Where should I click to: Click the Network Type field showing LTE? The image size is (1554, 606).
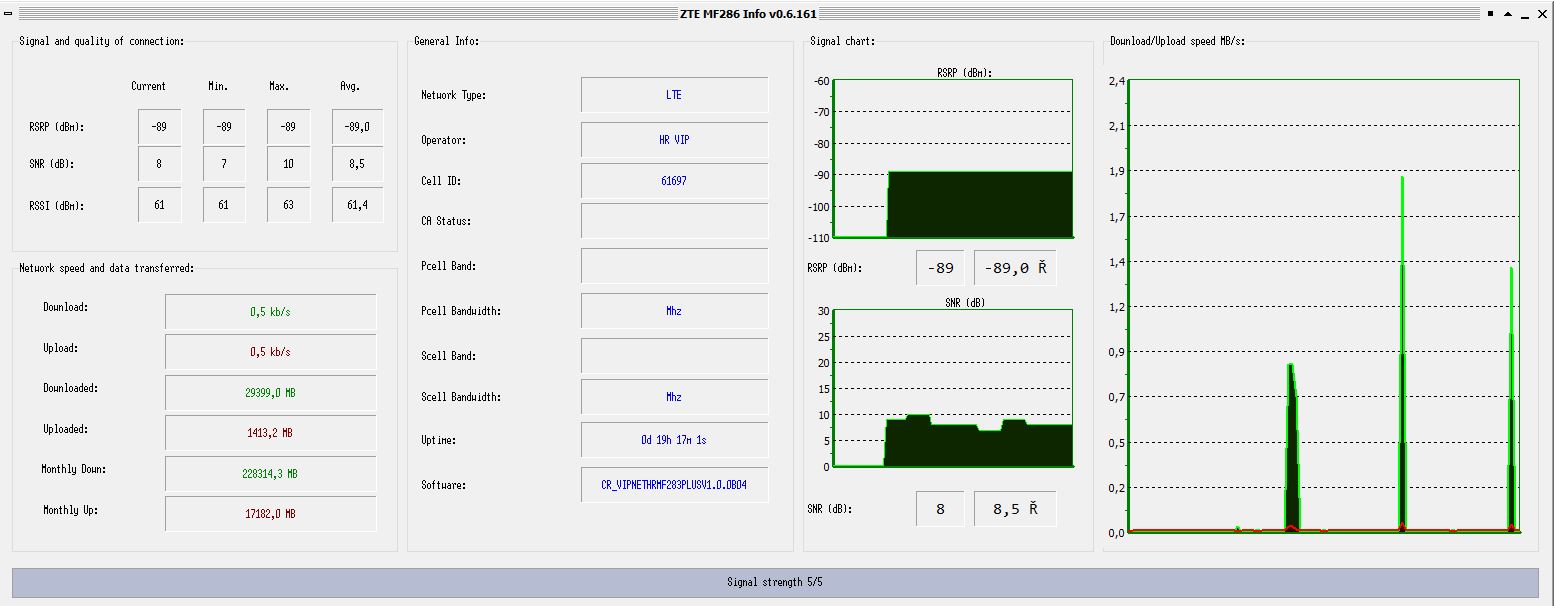[674, 95]
